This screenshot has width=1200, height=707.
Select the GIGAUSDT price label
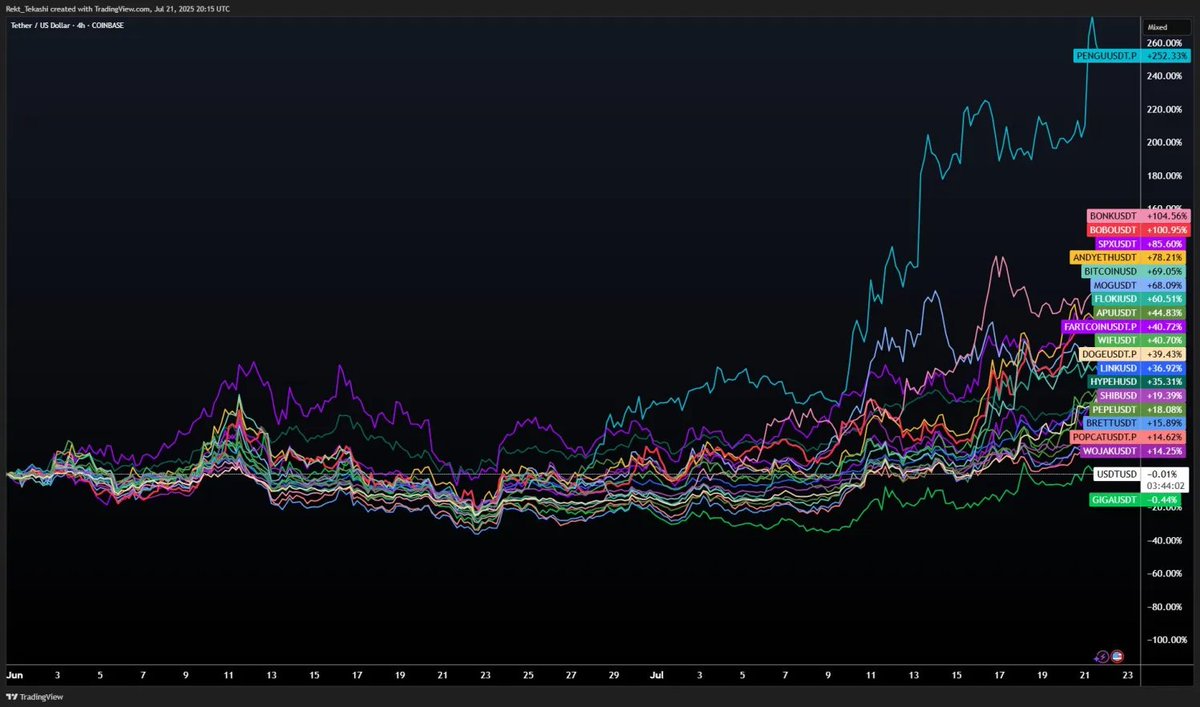tap(1115, 499)
